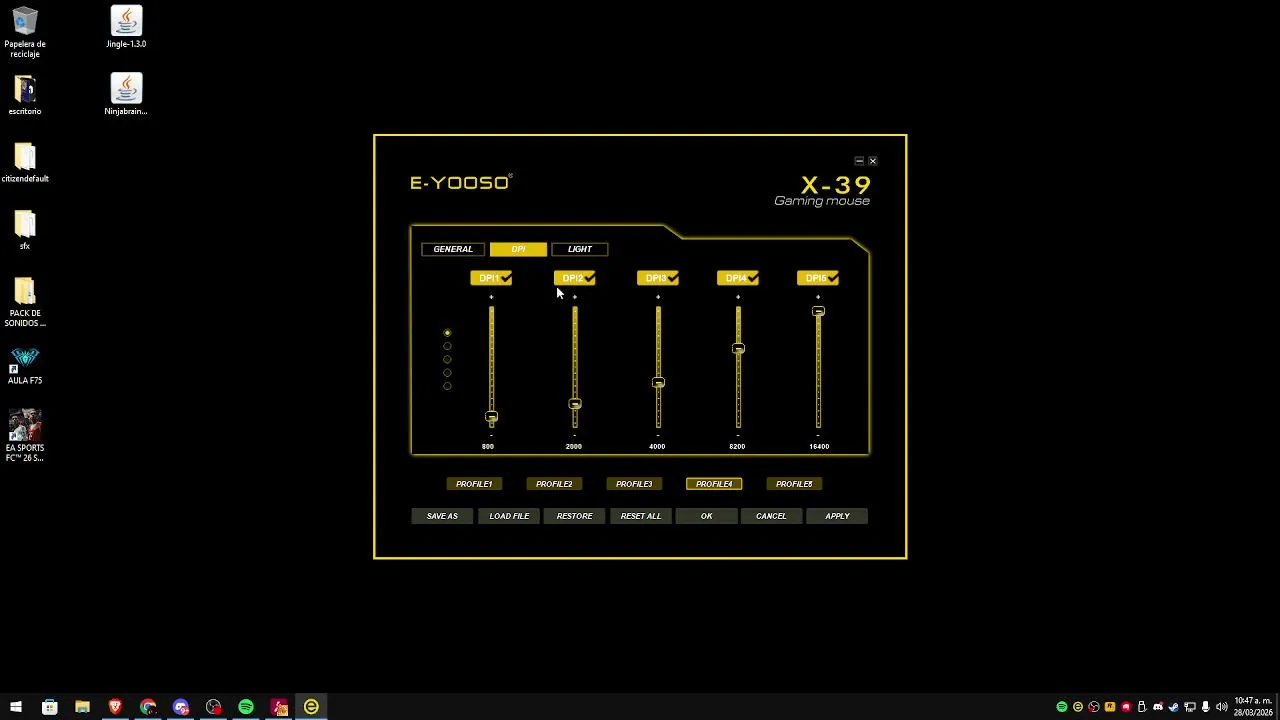Click microphone icon in system tray
Image resolution: width=1280 pixels, height=720 pixels.
(1206, 707)
